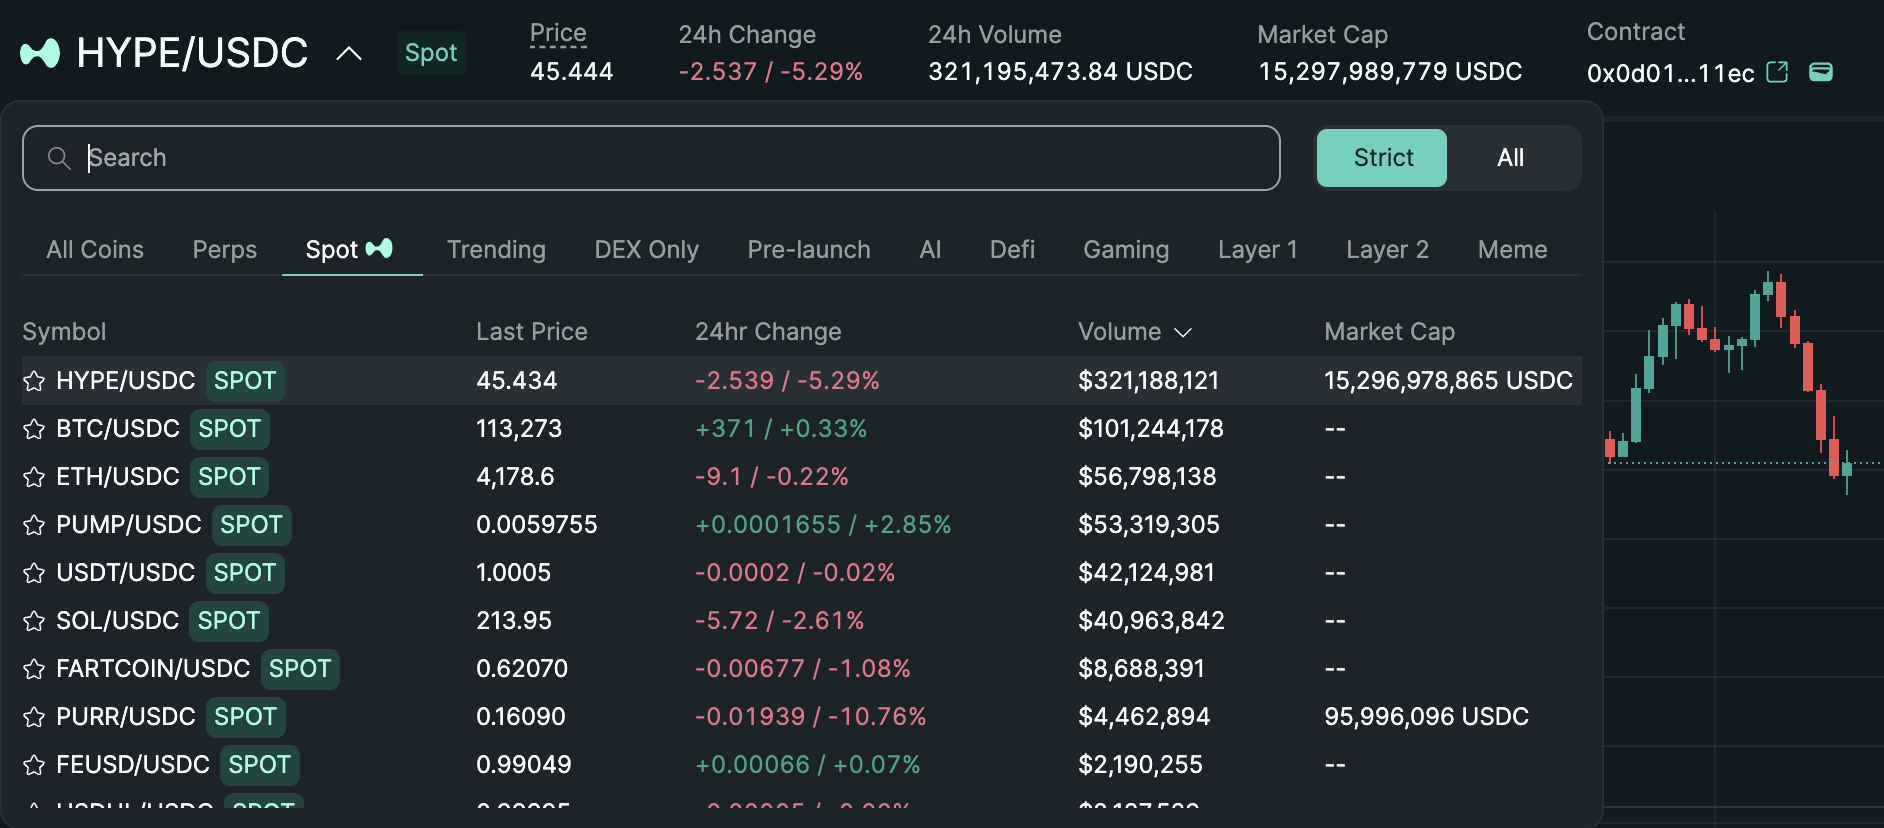Click the magnifier icon in search bar
Image resolution: width=1884 pixels, height=828 pixels.
pos(59,158)
